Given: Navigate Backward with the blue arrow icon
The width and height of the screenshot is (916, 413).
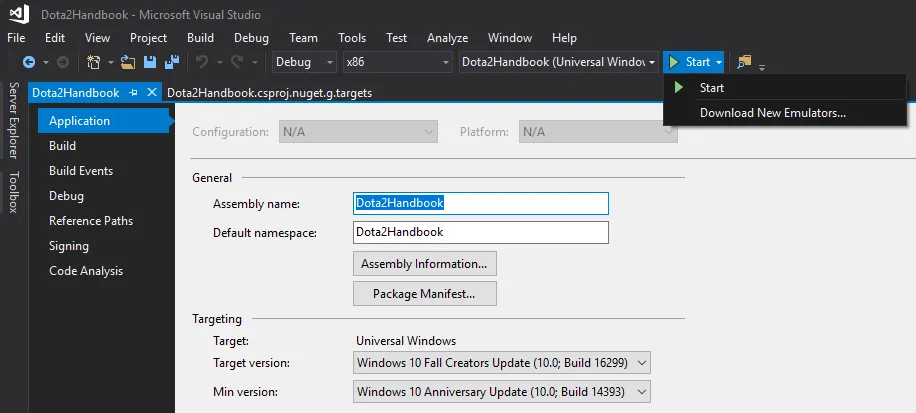Looking at the screenshot, I should [x=29, y=62].
